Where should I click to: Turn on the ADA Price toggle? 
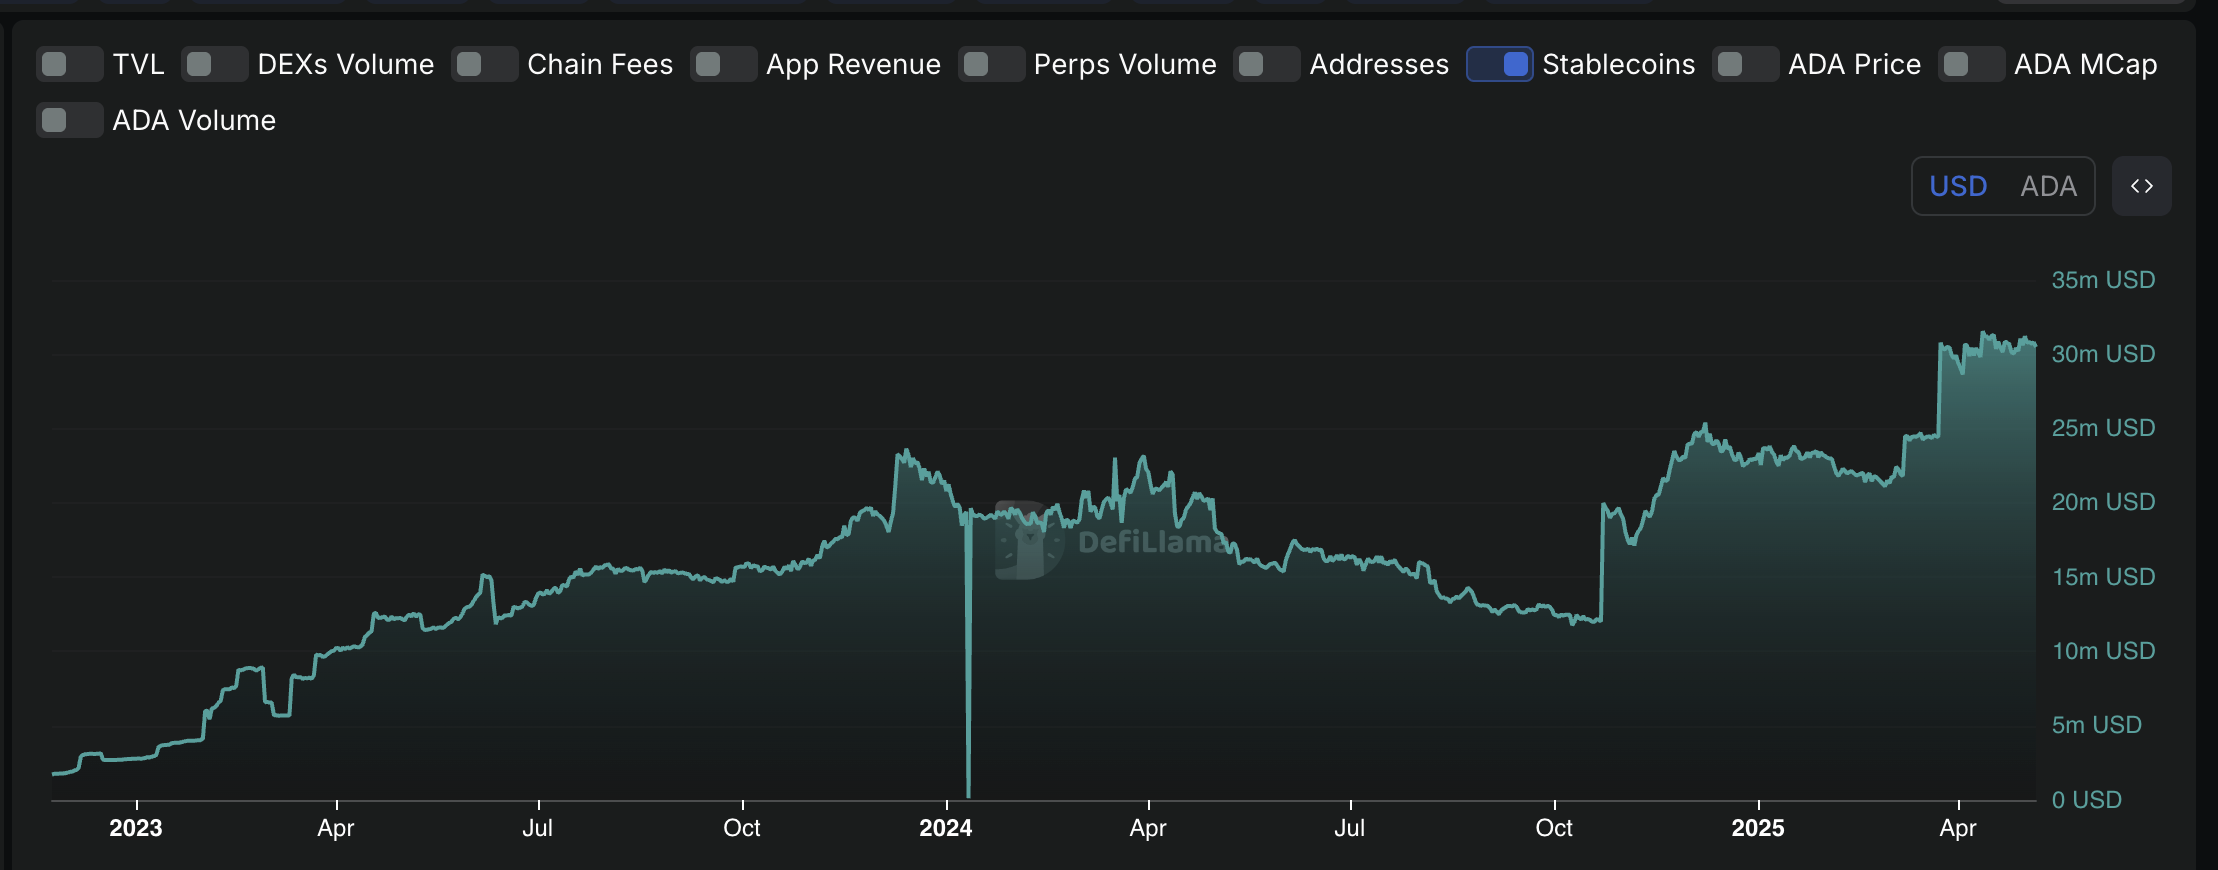pyautogui.click(x=1746, y=64)
